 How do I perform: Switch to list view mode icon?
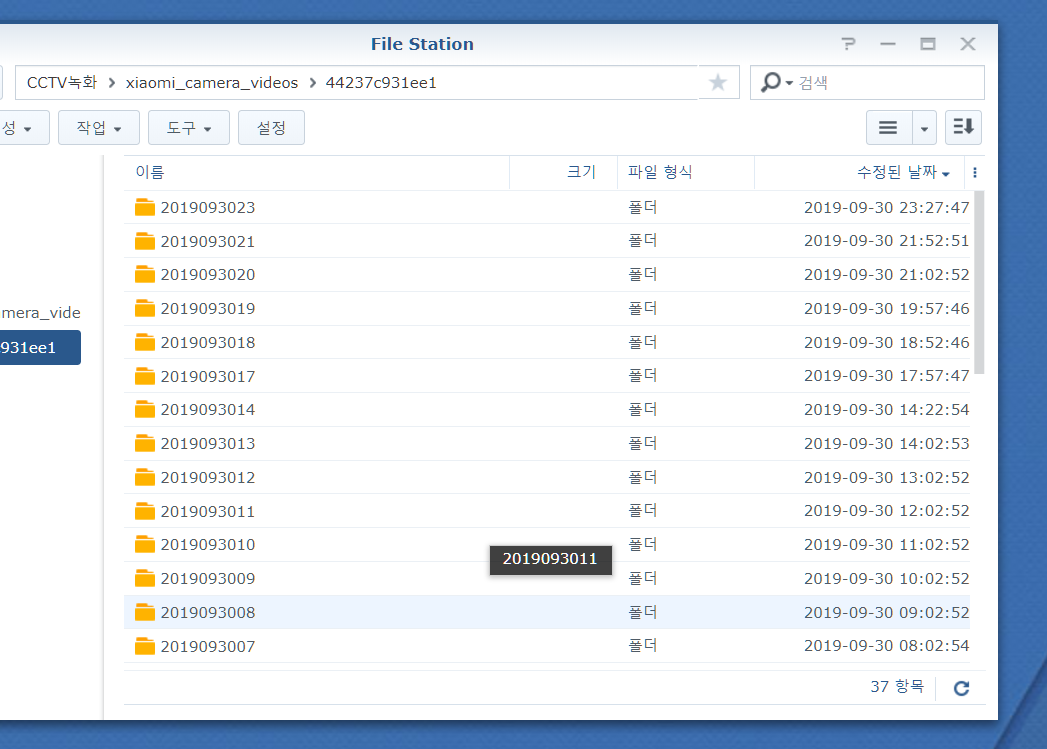[888, 127]
